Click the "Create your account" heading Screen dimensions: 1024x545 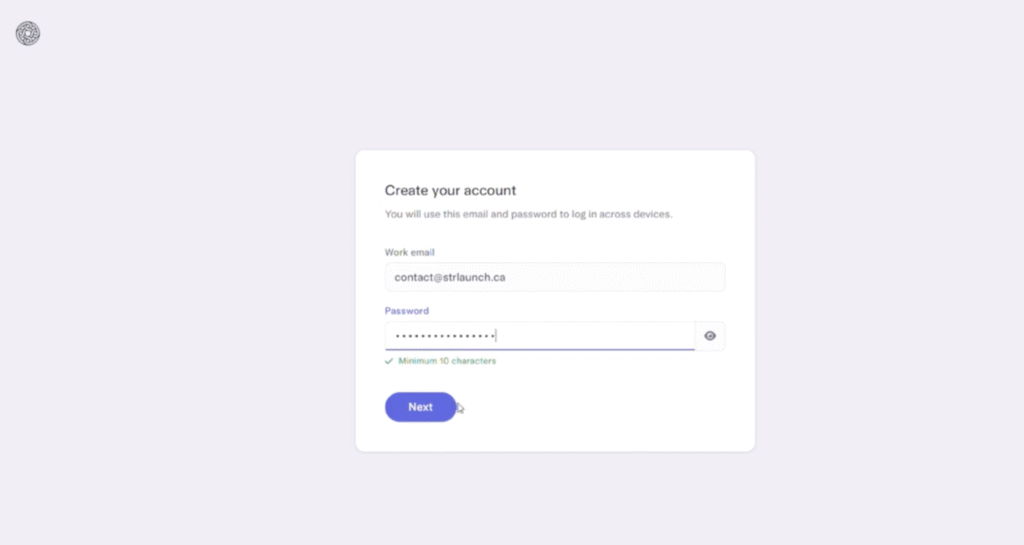tap(450, 190)
